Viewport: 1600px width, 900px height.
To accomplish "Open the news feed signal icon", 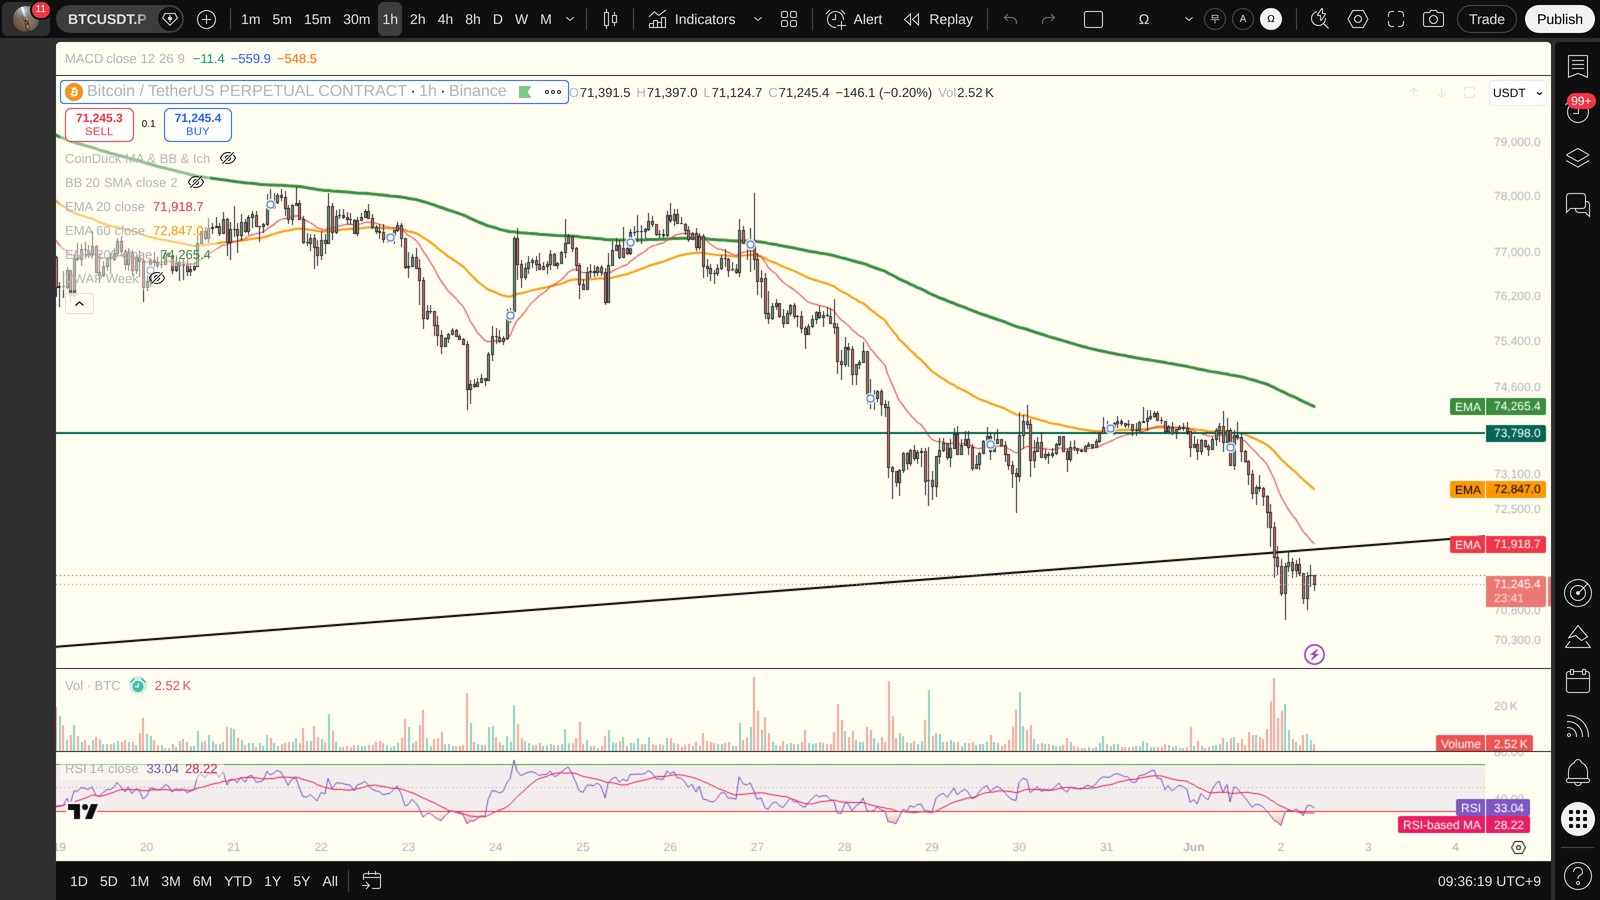I will click(1577, 727).
